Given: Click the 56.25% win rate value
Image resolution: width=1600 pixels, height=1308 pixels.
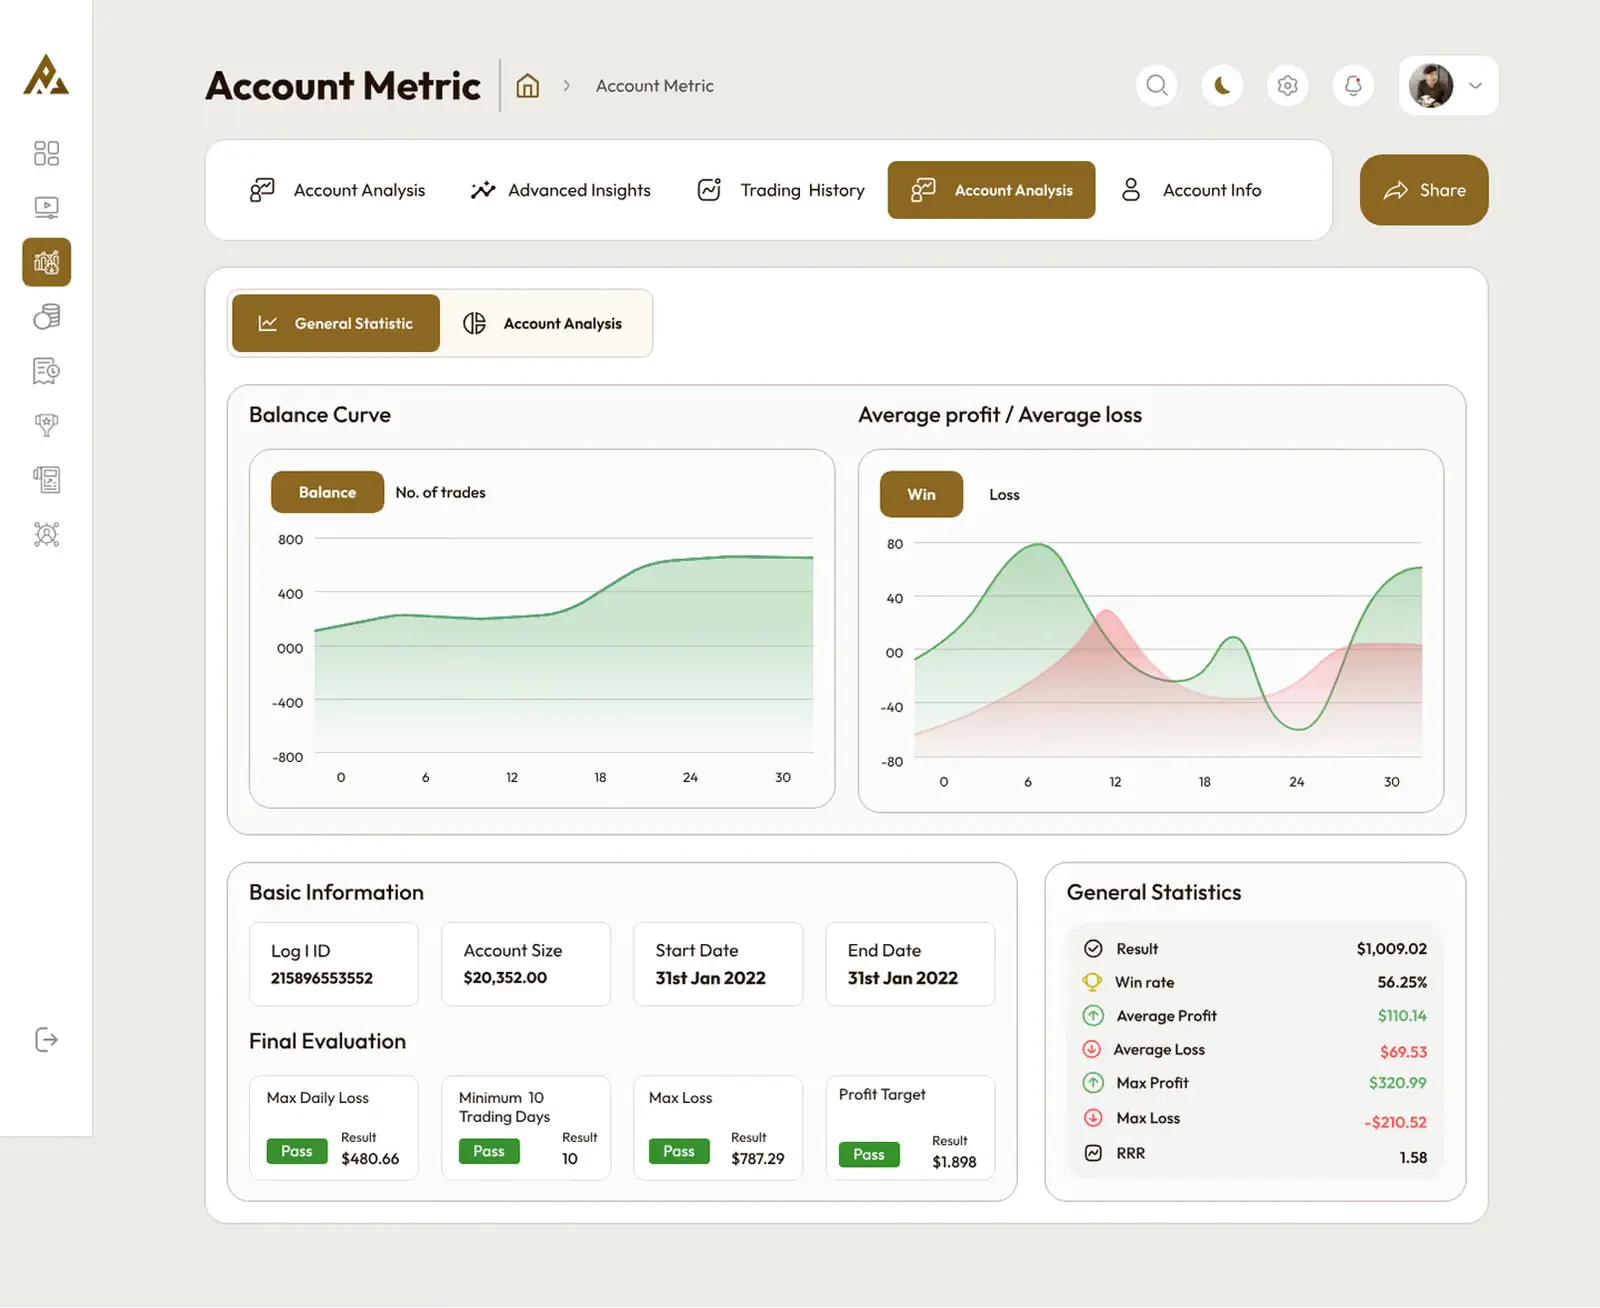Looking at the screenshot, I should click(1402, 982).
